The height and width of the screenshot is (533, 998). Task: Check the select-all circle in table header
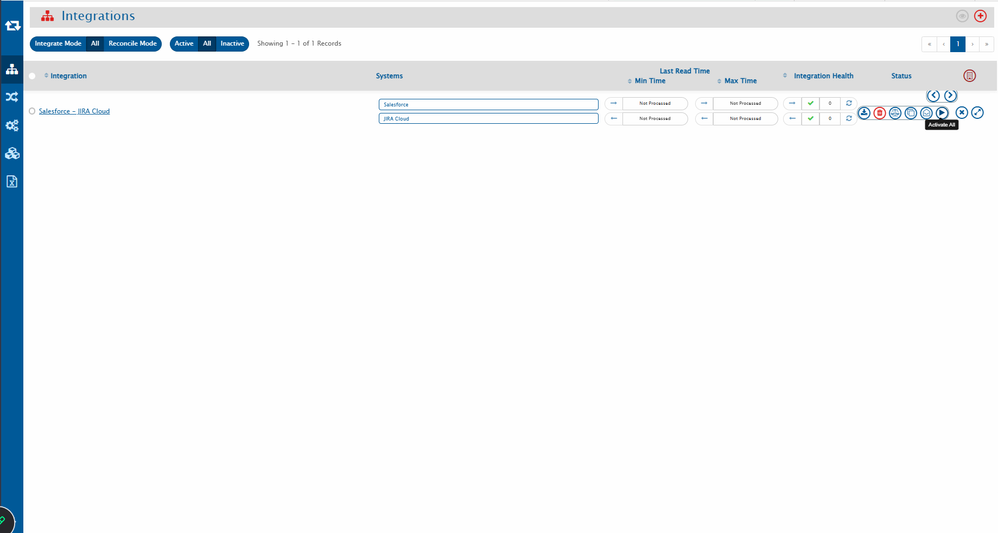(32, 76)
